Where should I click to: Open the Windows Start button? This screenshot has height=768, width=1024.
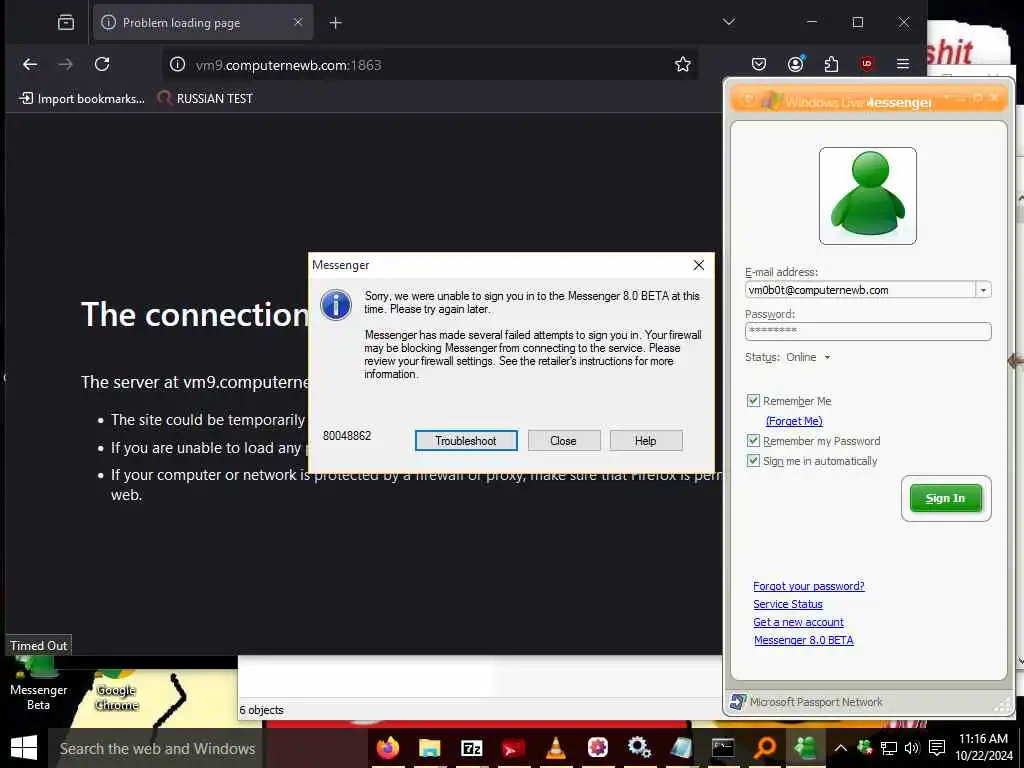click(x=24, y=748)
